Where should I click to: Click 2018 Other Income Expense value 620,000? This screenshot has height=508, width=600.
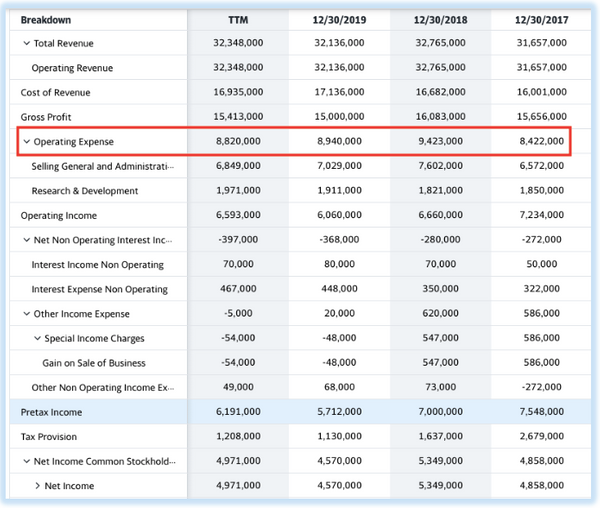pos(440,313)
